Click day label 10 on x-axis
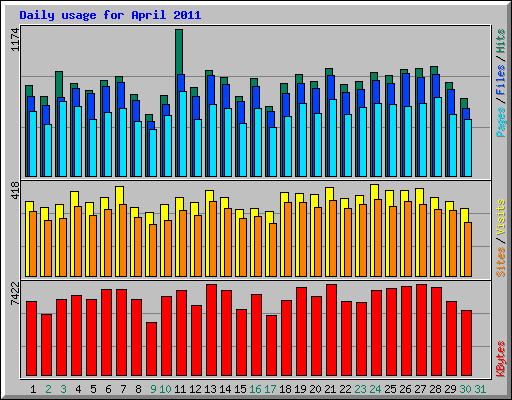This screenshot has height=400, width=512. click(165, 389)
